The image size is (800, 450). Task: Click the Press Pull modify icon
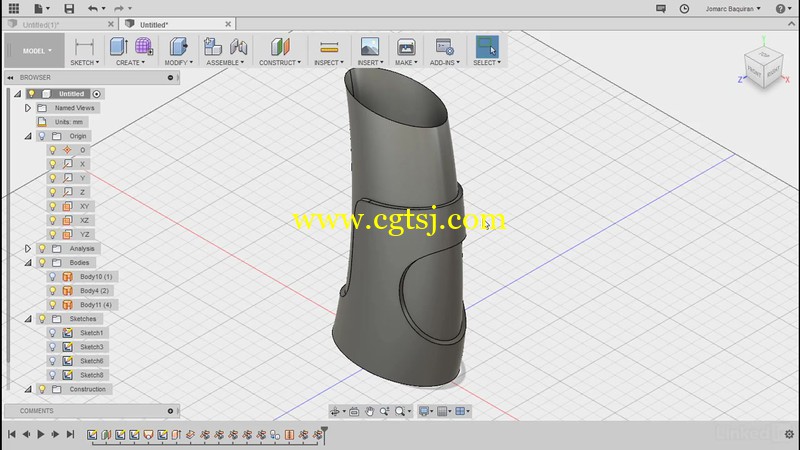[178, 46]
